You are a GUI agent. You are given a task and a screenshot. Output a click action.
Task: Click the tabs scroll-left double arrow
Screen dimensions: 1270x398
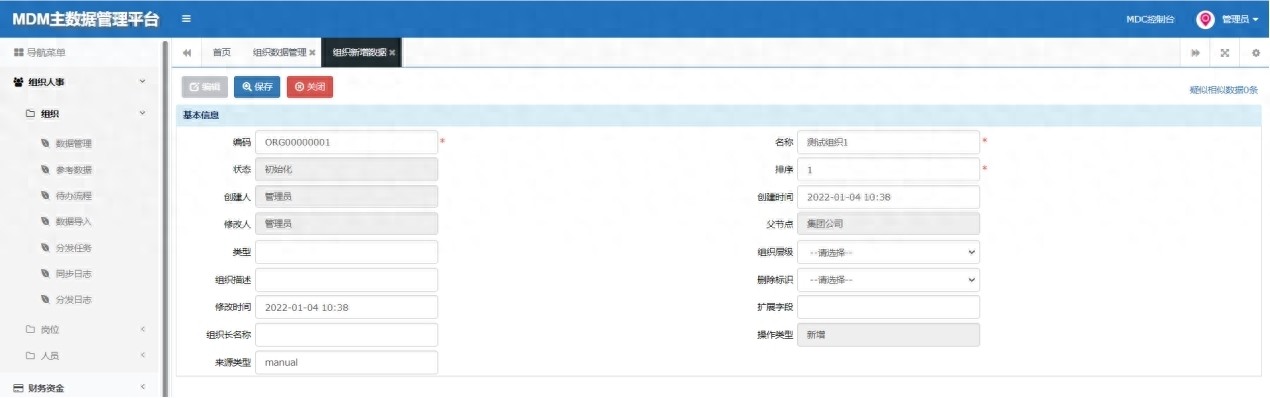pyautogui.click(x=187, y=52)
